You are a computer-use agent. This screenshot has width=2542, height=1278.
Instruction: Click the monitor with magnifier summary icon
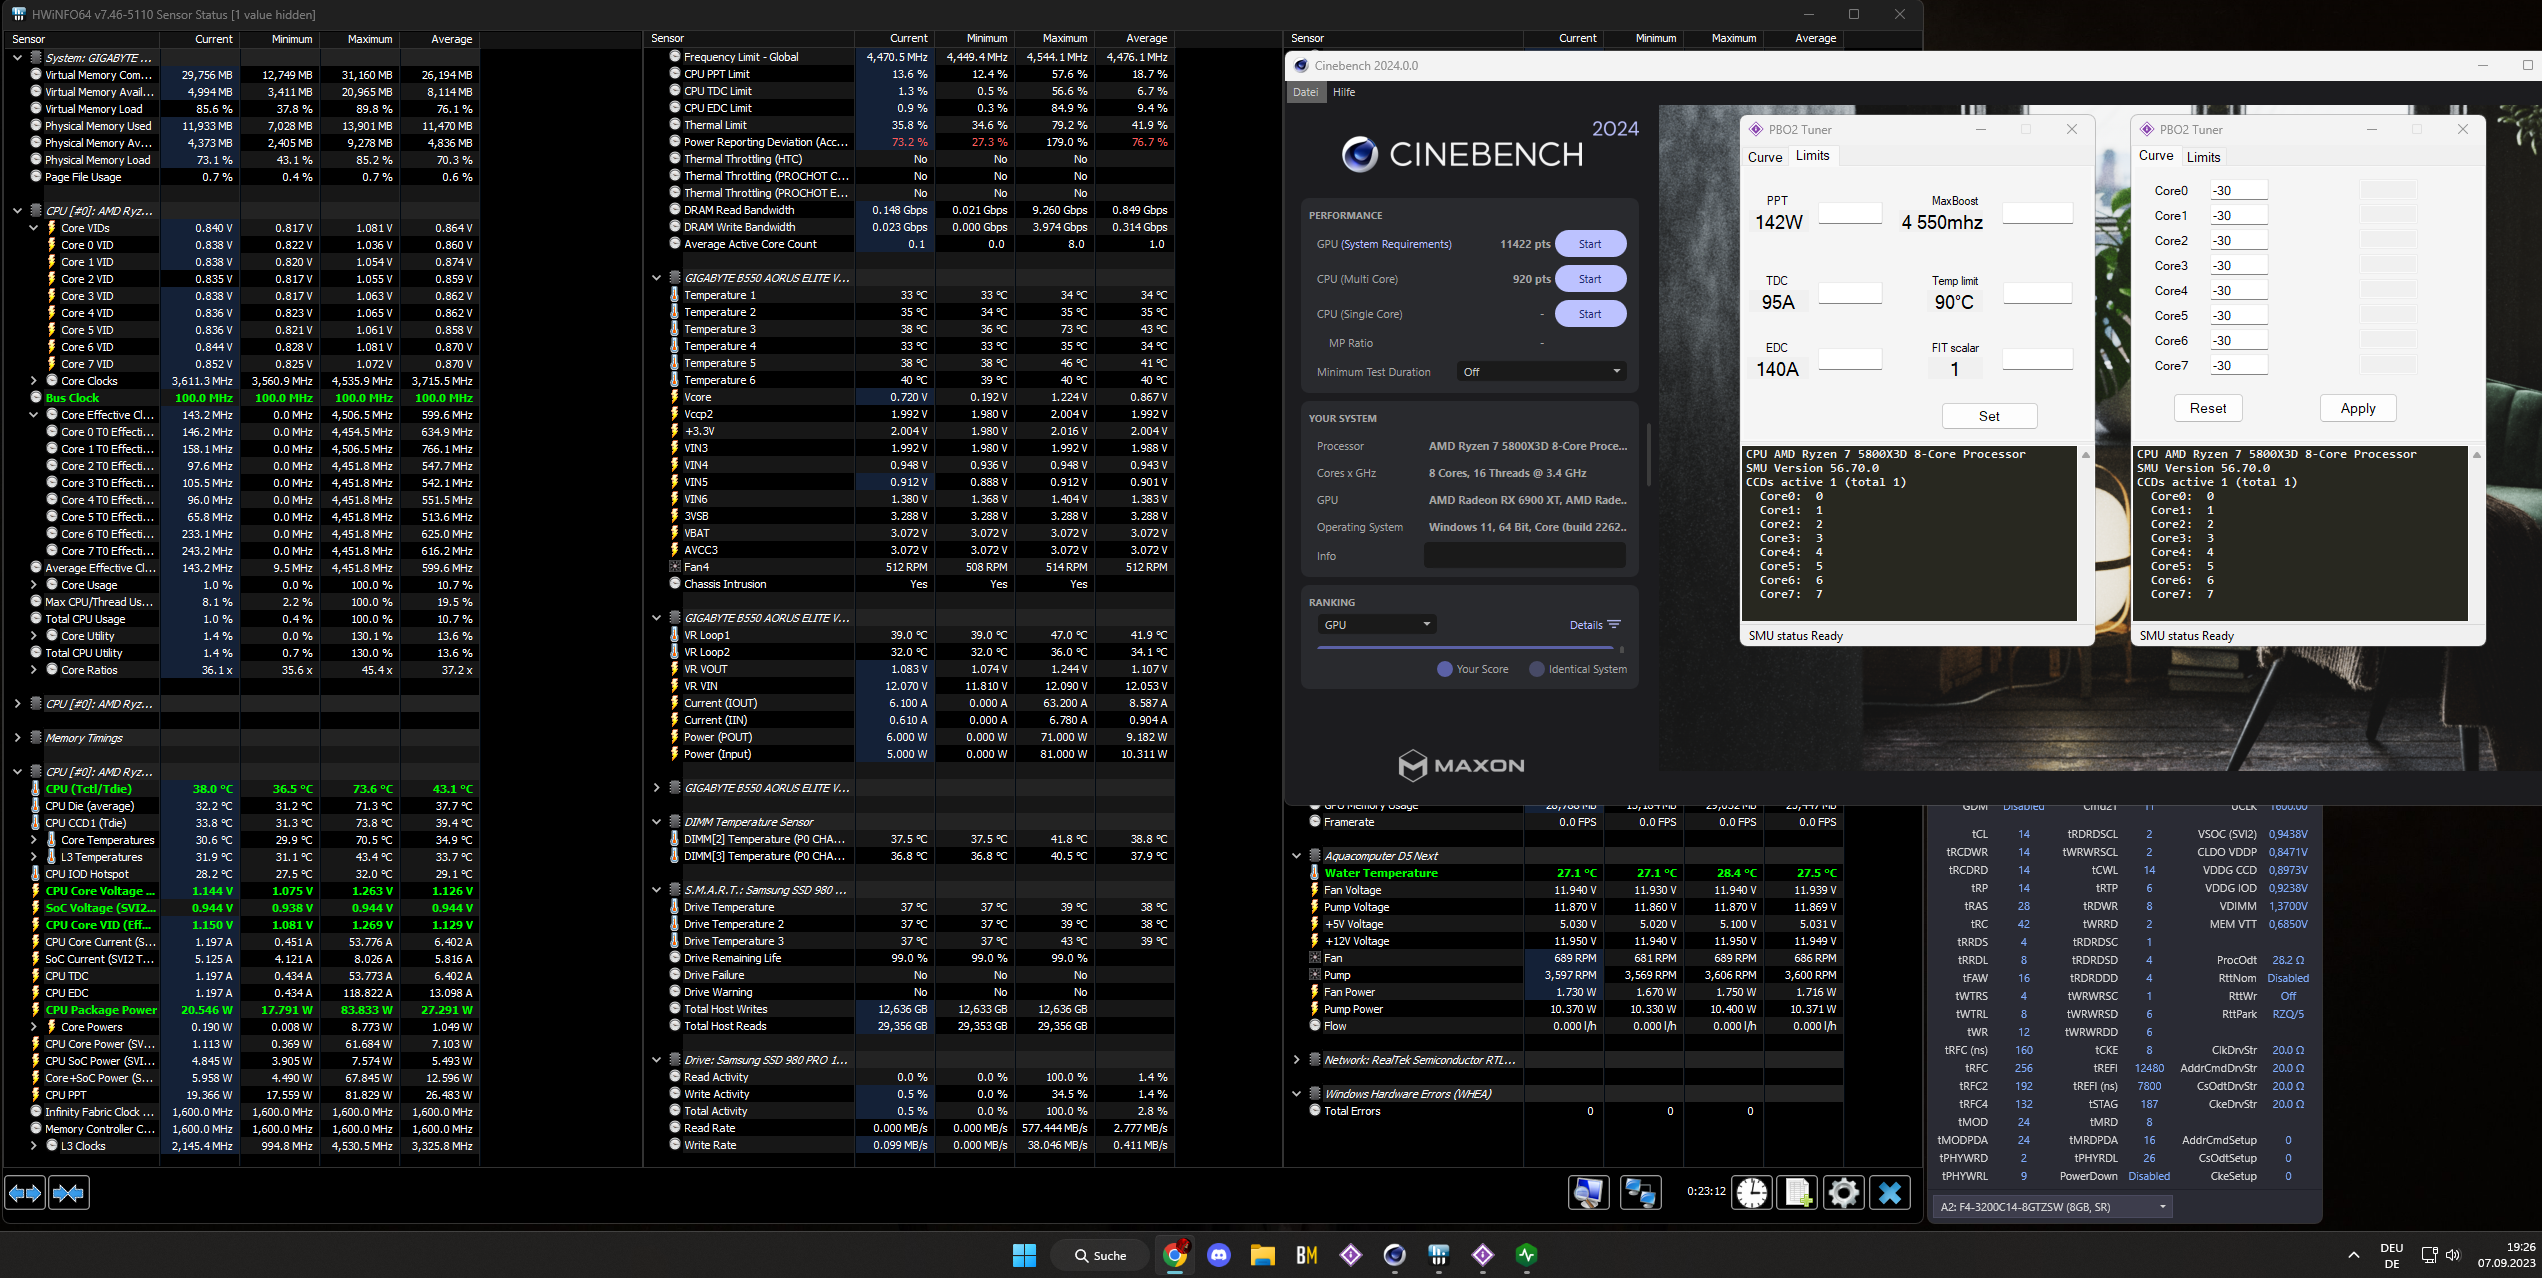point(1588,1192)
